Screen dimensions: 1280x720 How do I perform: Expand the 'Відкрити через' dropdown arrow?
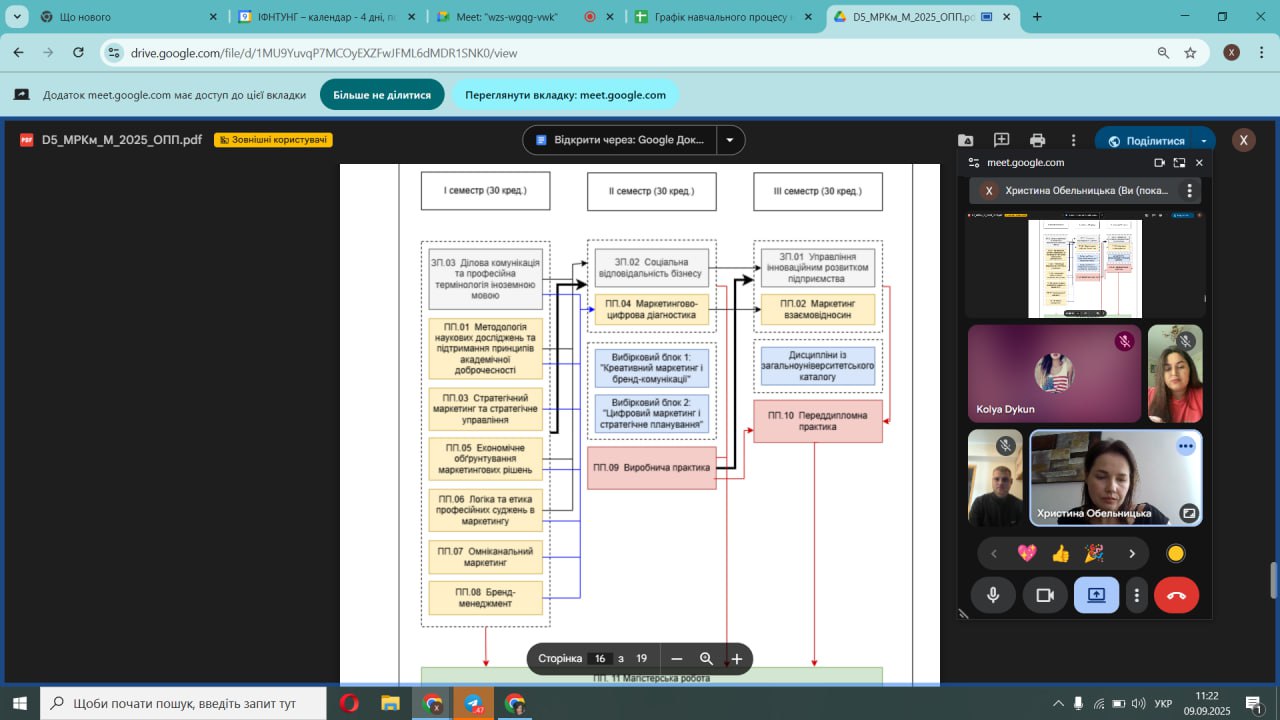click(x=730, y=140)
